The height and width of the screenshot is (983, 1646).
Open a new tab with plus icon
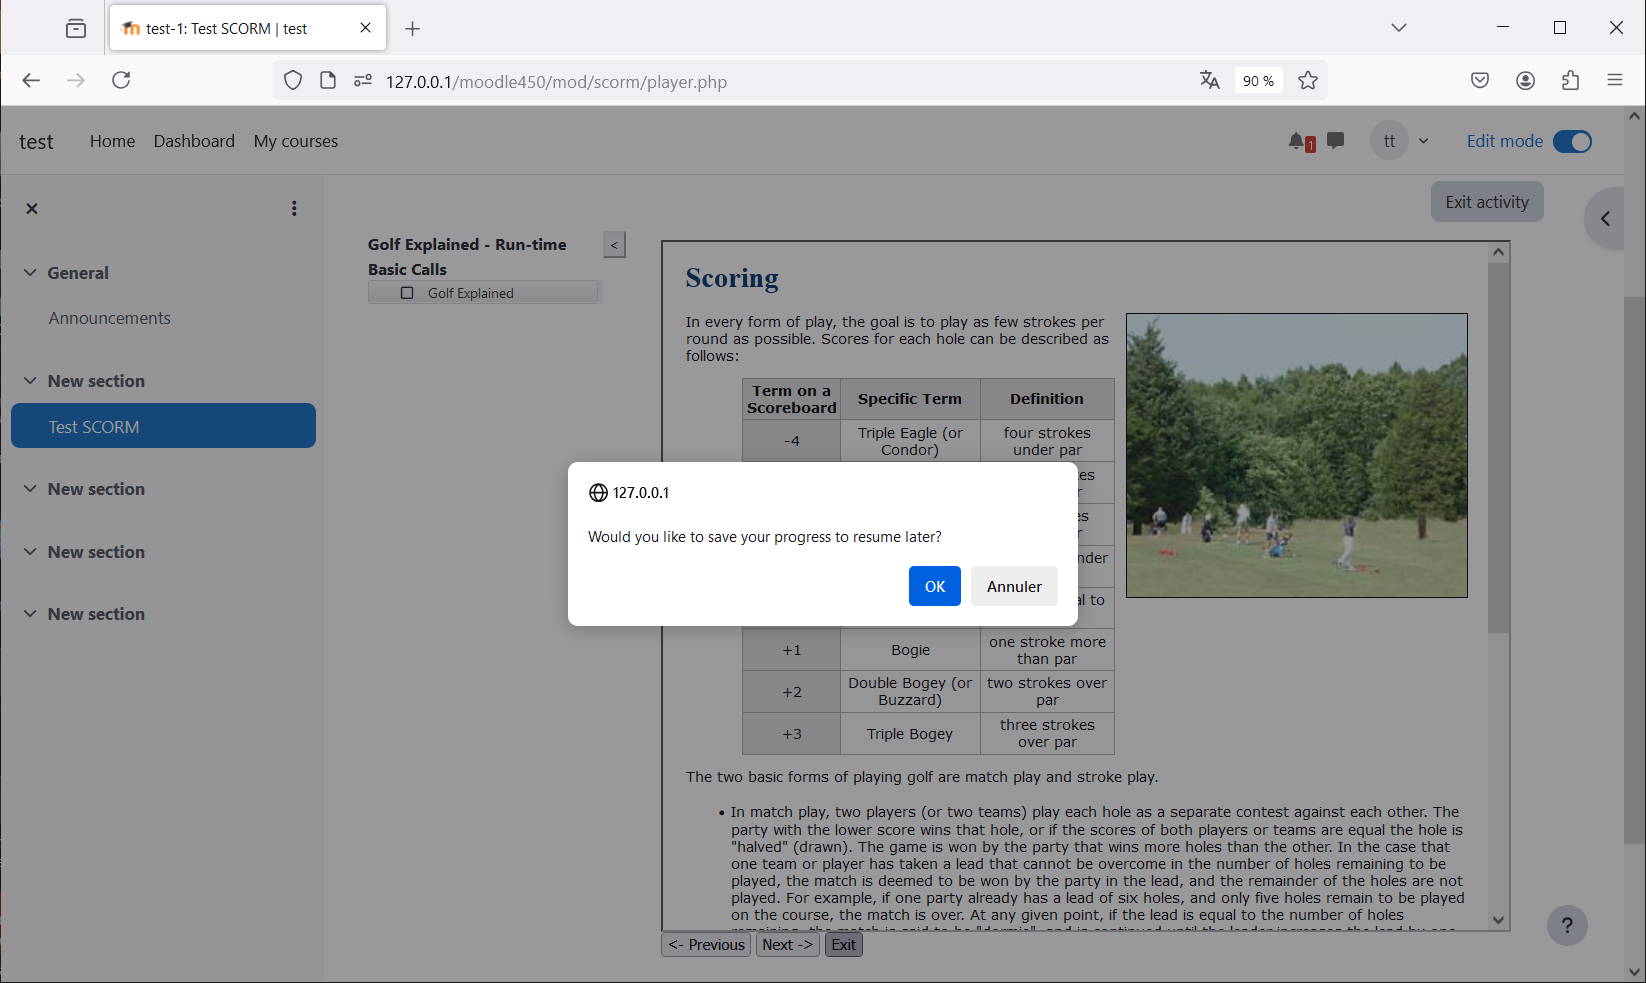pyautogui.click(x=413, y=29)
